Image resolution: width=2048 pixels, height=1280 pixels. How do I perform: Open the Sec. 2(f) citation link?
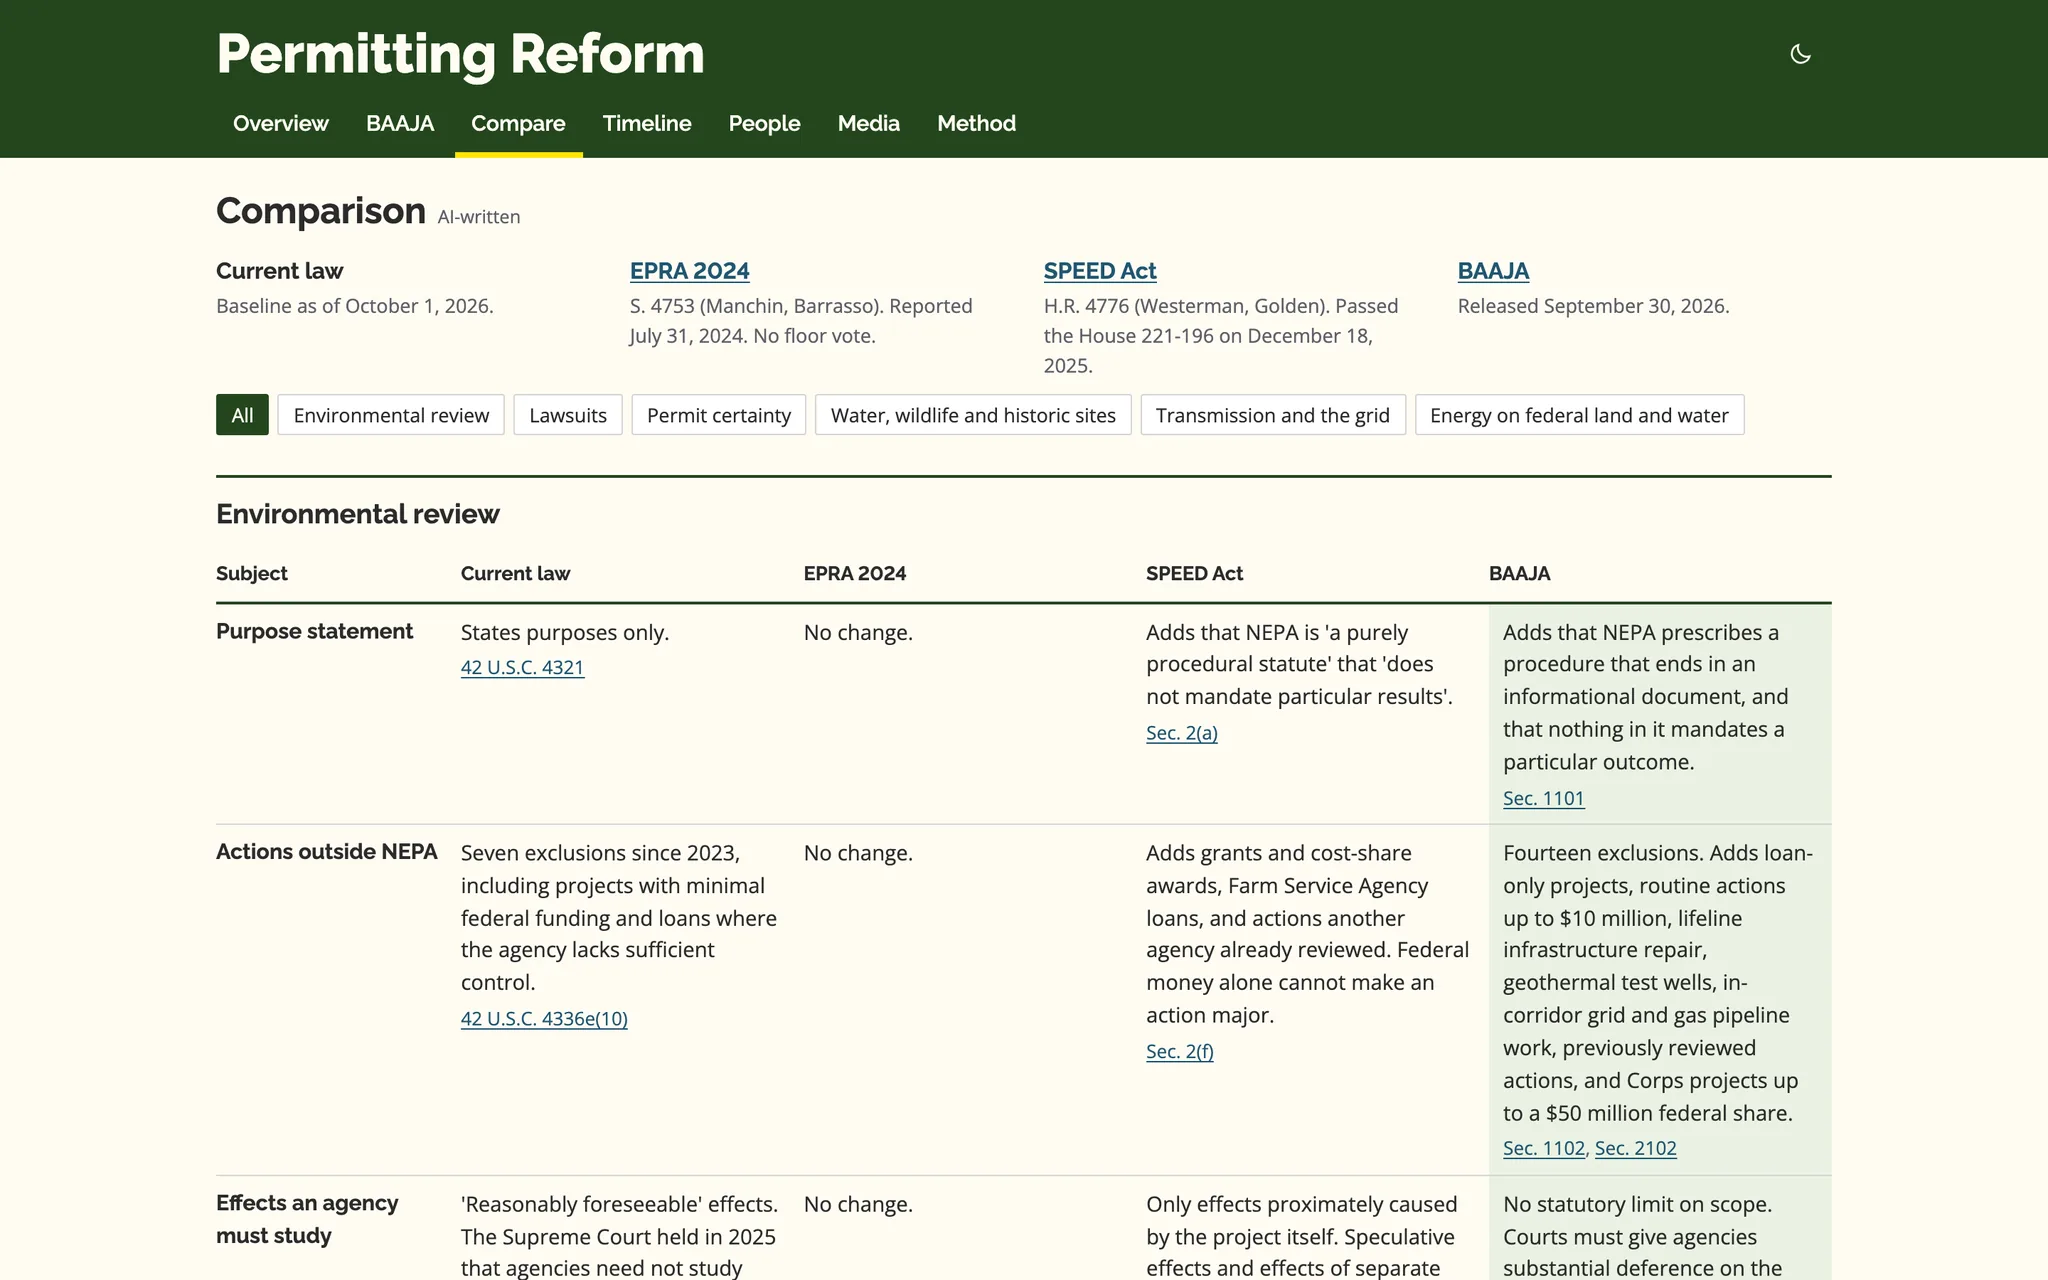pos(1180,1052)
